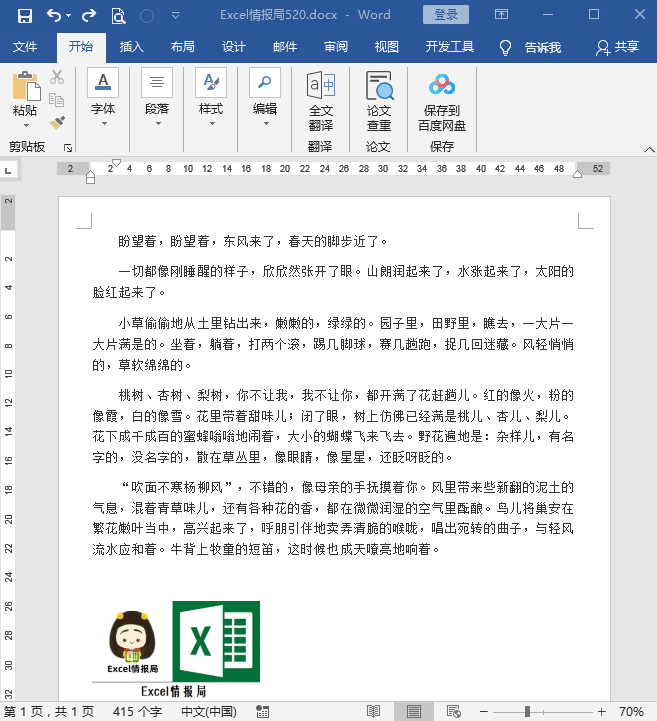Click the 70% zoom level
The image size is (657, 721).
click(x=631, y=712)
